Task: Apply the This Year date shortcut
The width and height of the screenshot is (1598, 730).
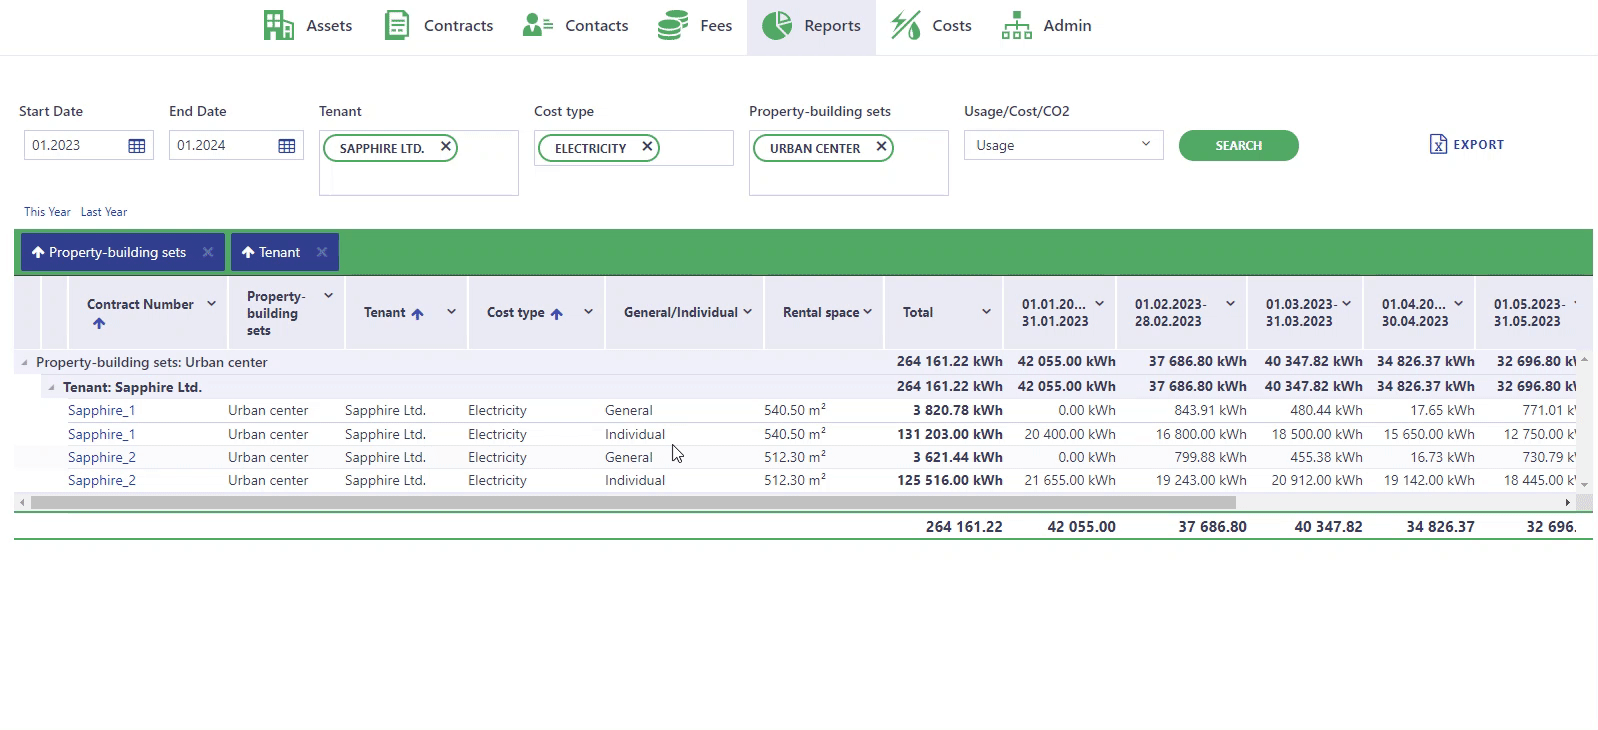Action: [47, 212]
